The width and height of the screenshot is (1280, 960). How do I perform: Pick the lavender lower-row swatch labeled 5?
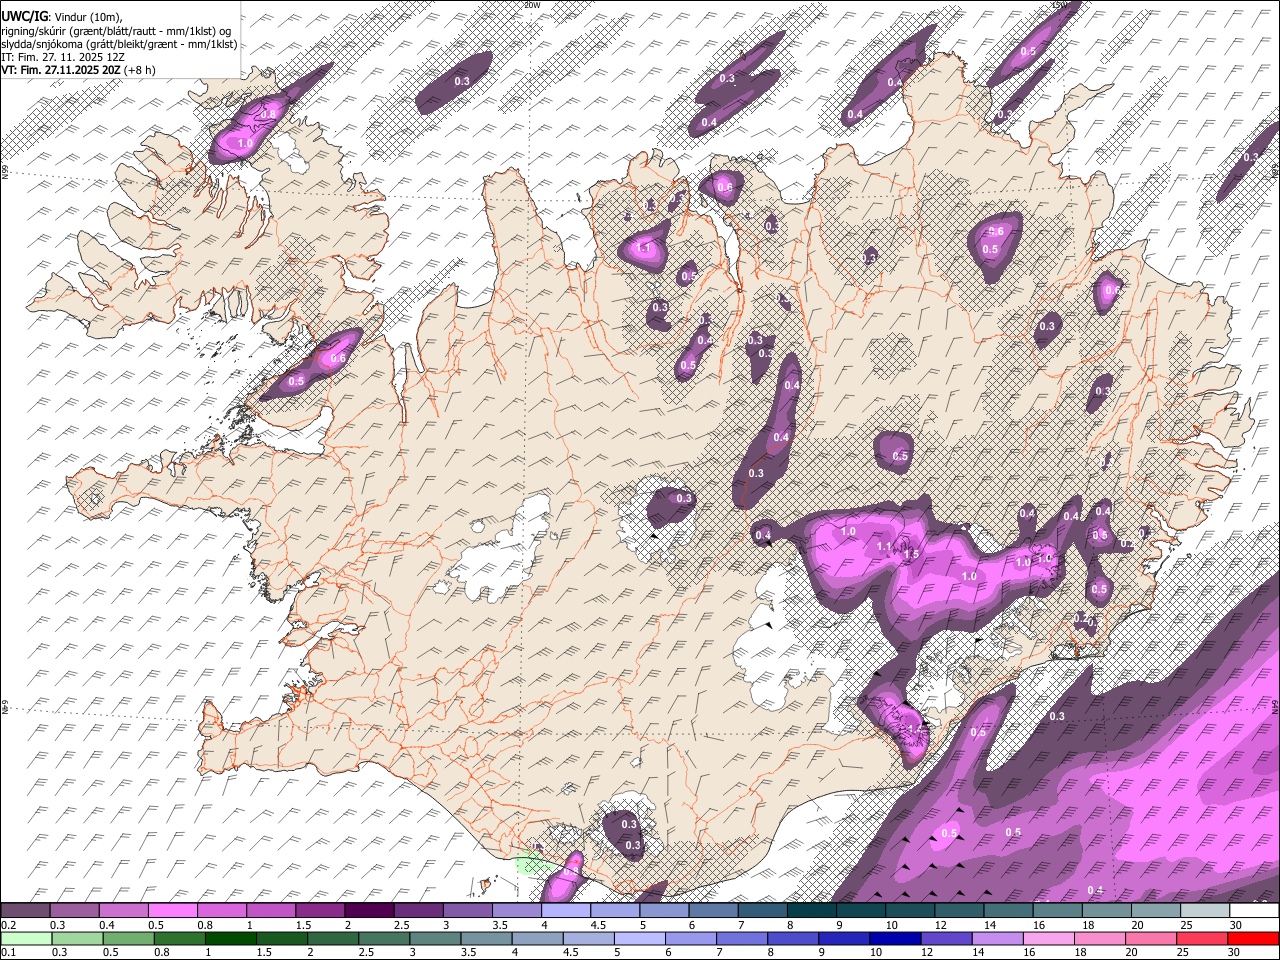click(640, 939)
